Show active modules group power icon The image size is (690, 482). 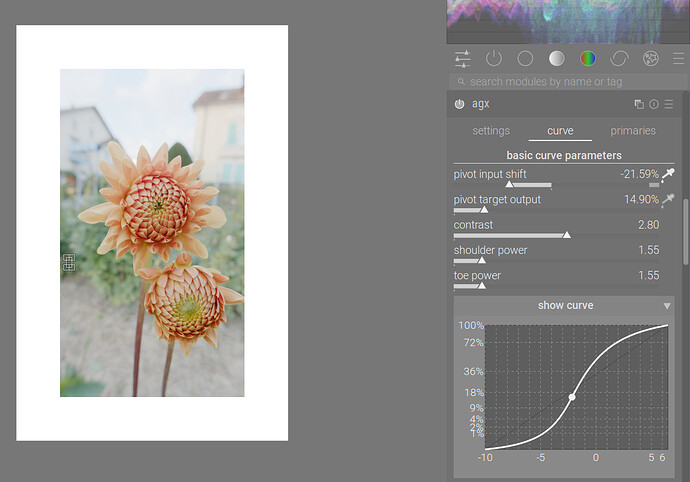[x=493, y=59]
